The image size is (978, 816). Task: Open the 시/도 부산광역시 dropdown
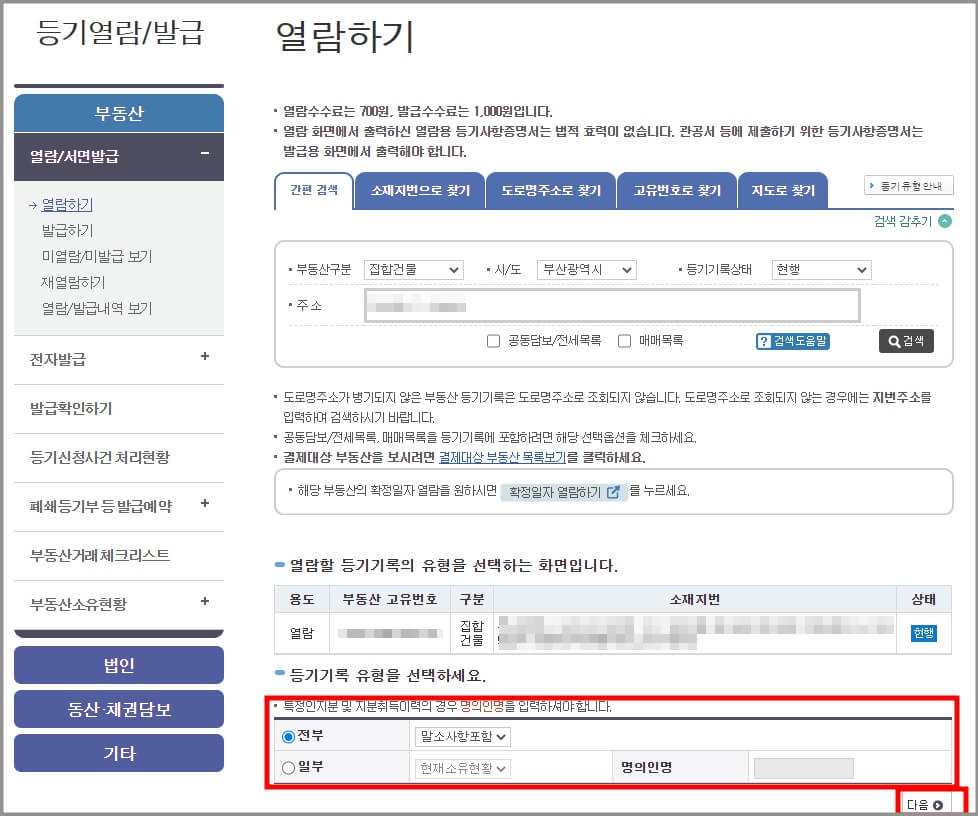(x=587, y=269)
